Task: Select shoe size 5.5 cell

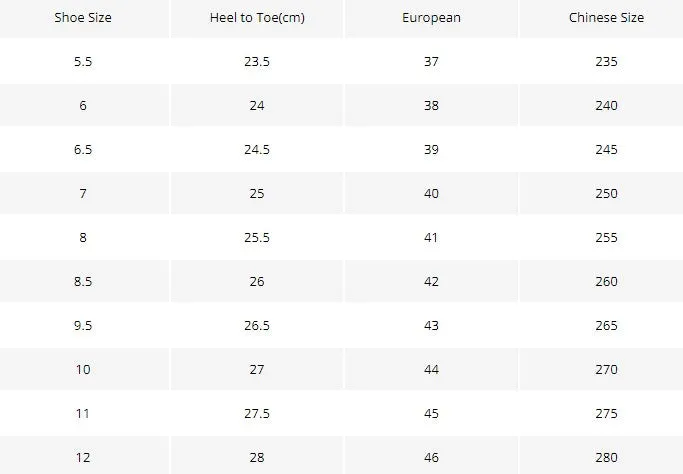Action: point(83,61)
